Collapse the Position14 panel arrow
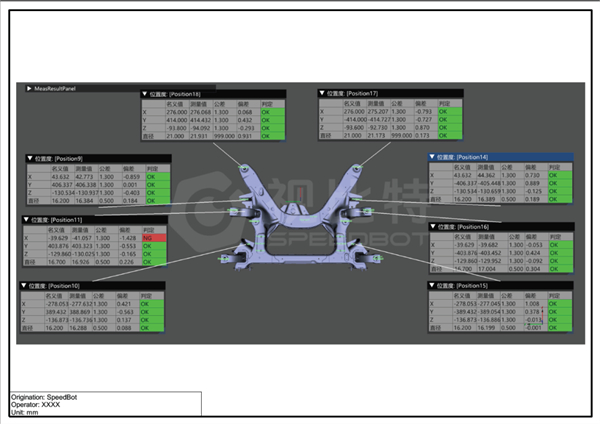The height and width of the screenshot is (424, 600). click(x=433, y=157)
